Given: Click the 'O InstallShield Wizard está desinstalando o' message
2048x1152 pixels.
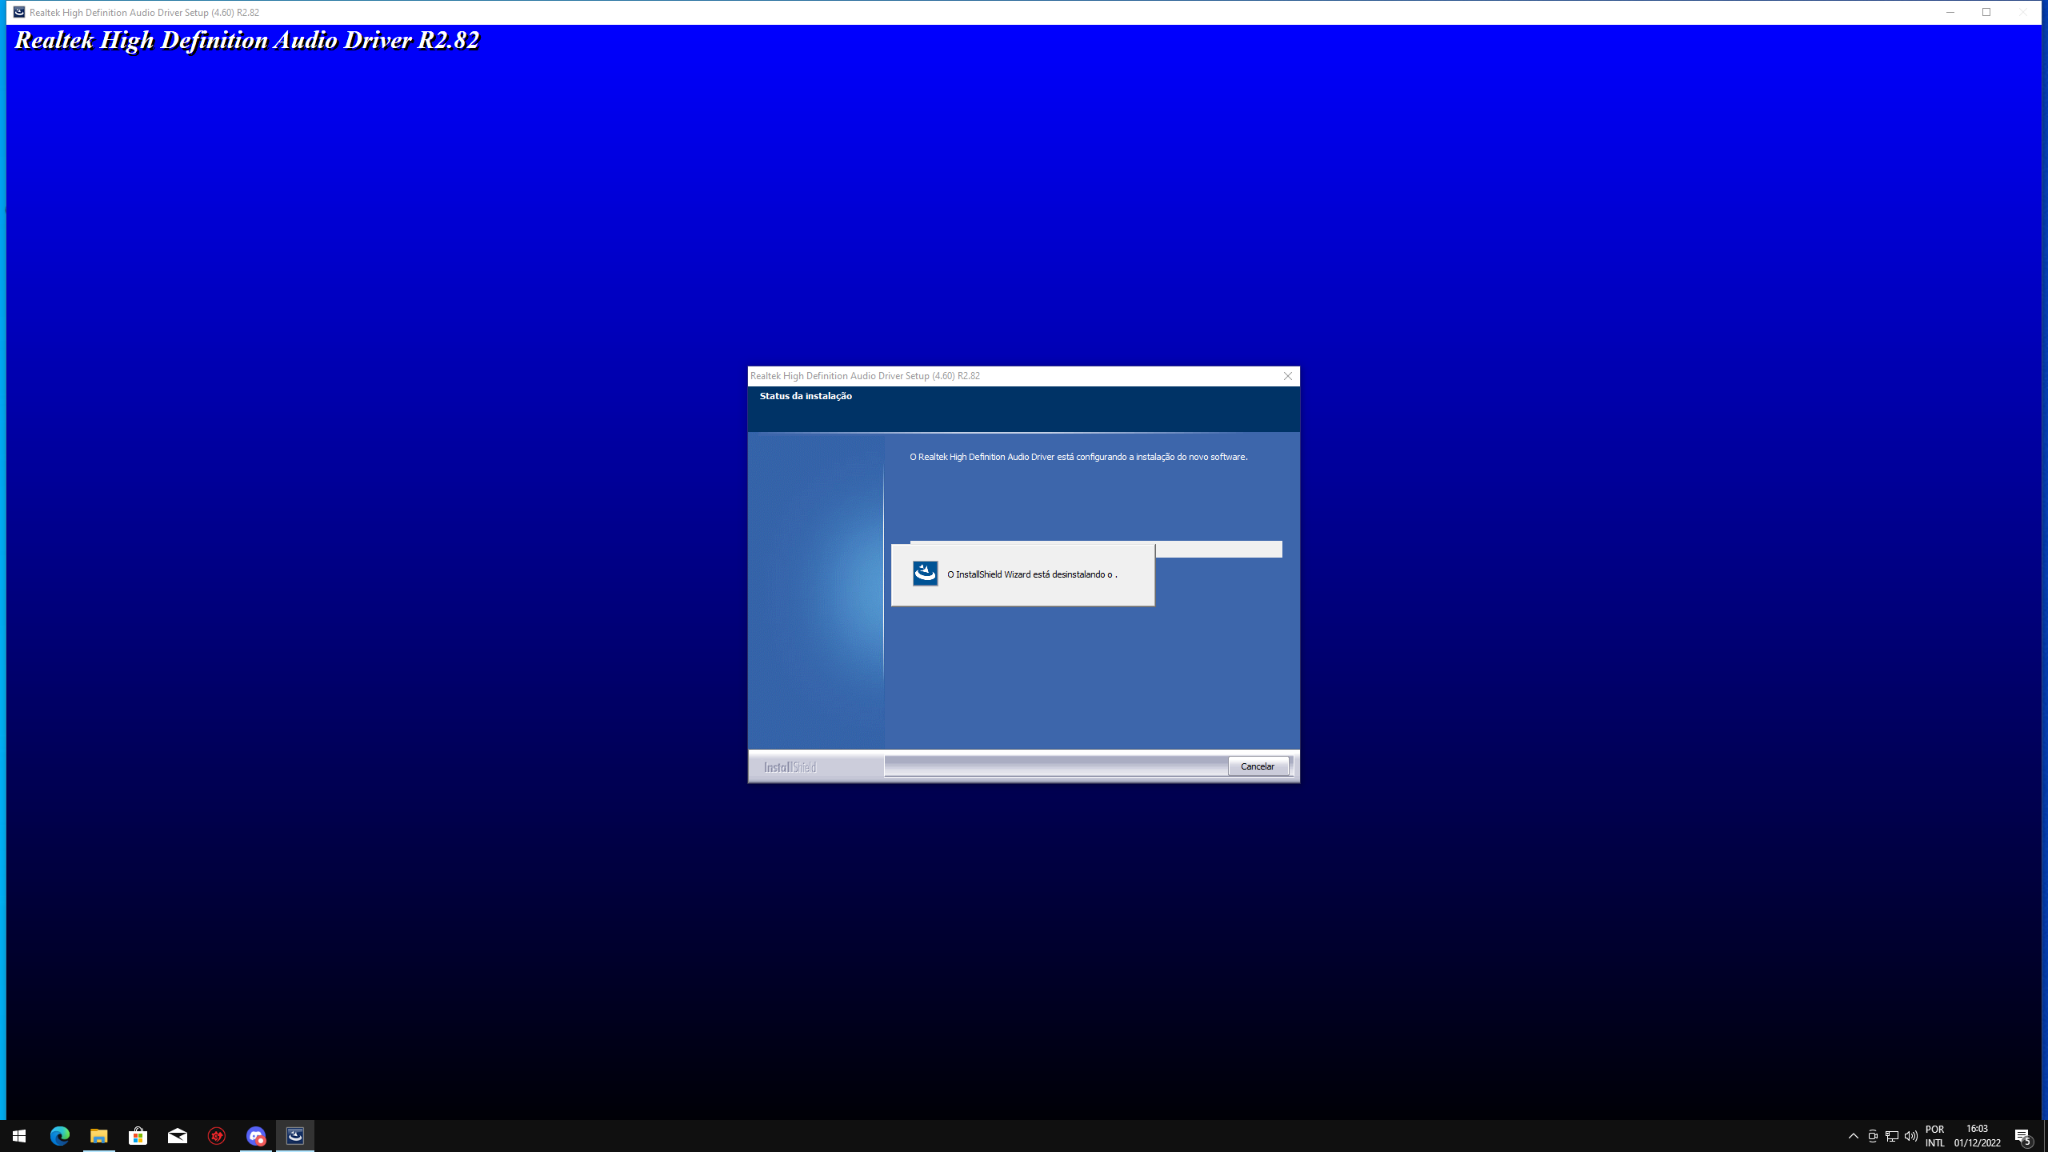Looking at the screenshot, I should (x=1032, y=575).
